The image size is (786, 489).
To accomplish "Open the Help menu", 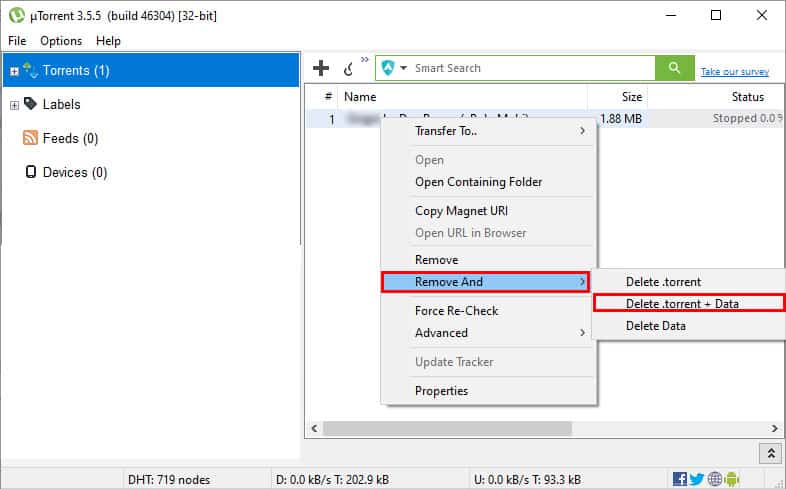I will (108, 41).
